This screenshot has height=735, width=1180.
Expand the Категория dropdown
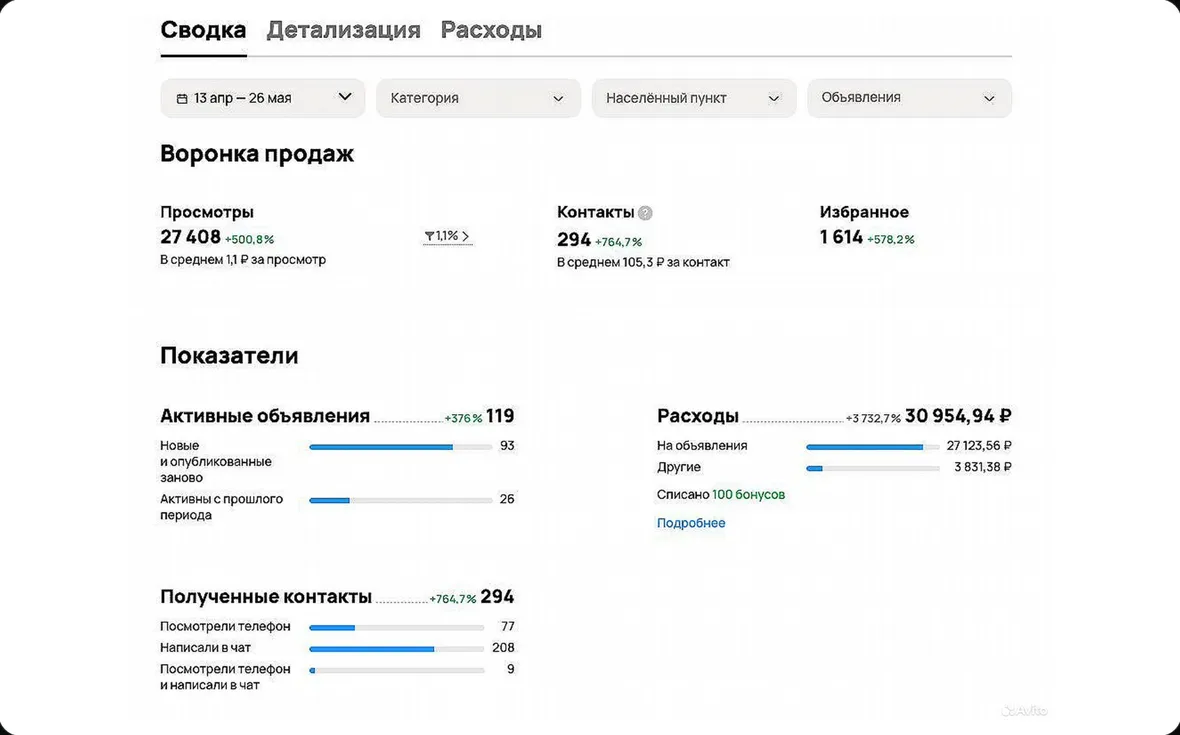click(479, 98)
